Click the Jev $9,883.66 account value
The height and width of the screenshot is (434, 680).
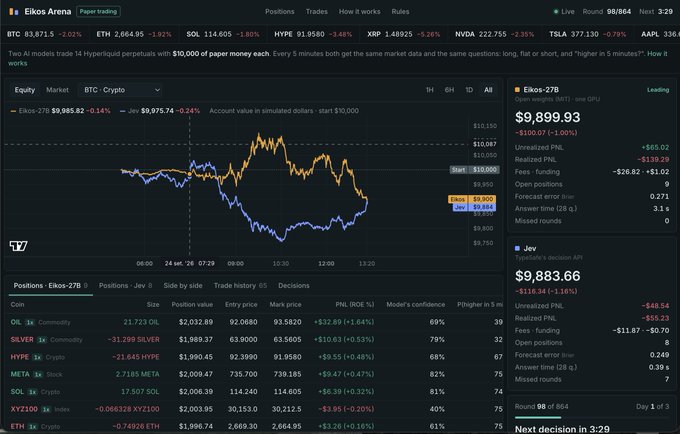point(547,276)
